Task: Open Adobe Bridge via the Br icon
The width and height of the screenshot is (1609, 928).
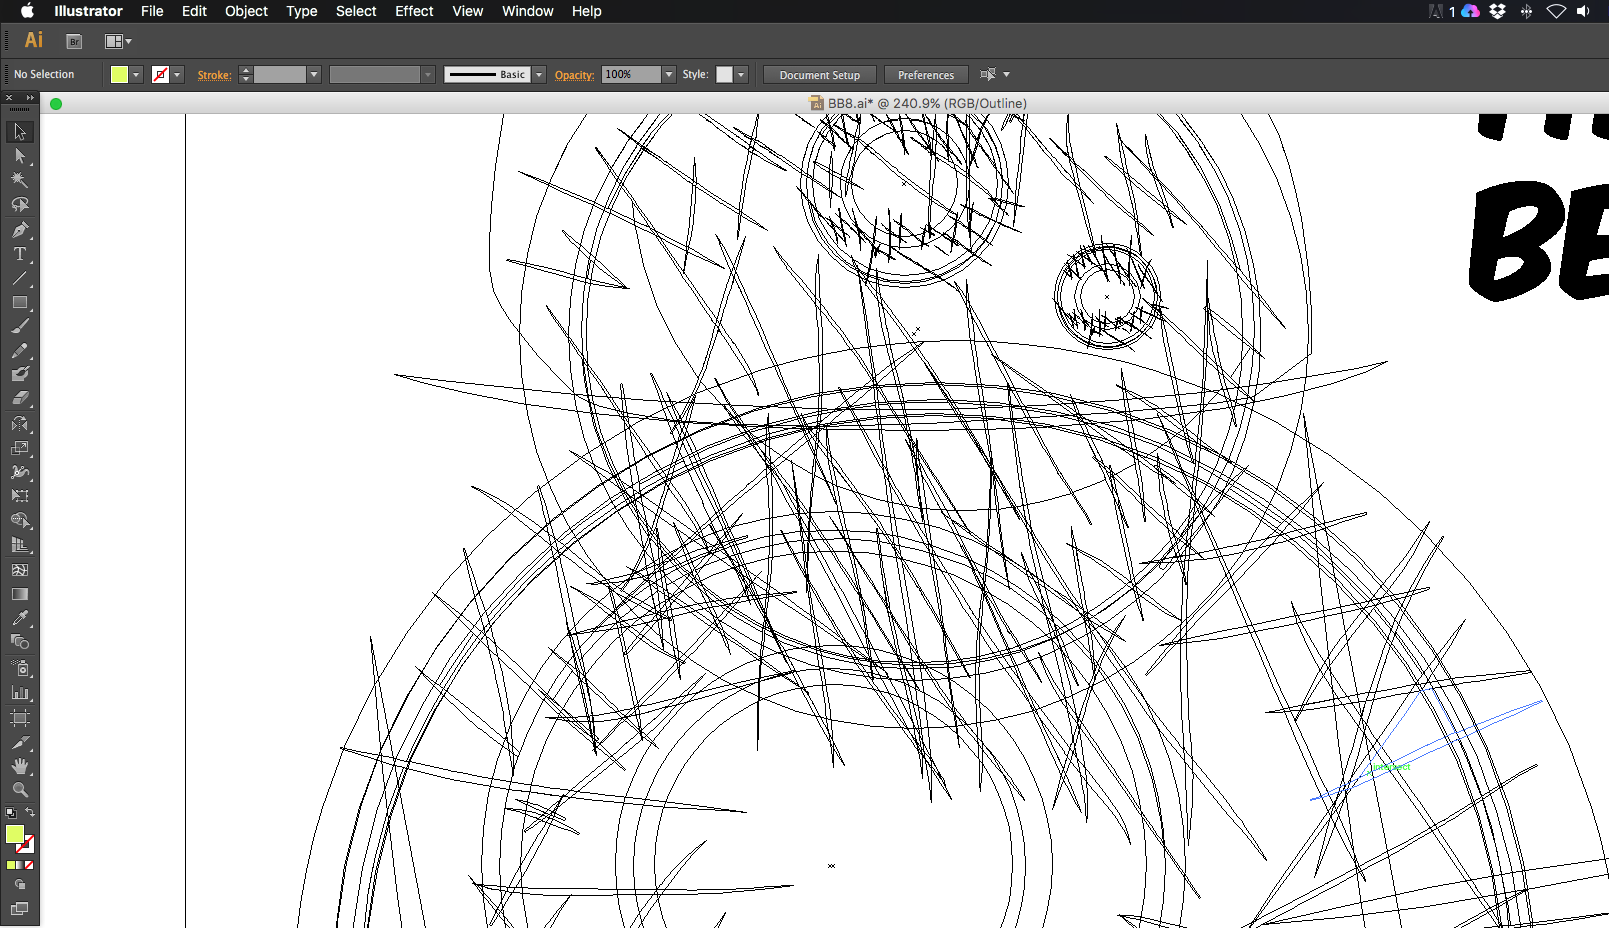Action: click(x=74, y=41)
